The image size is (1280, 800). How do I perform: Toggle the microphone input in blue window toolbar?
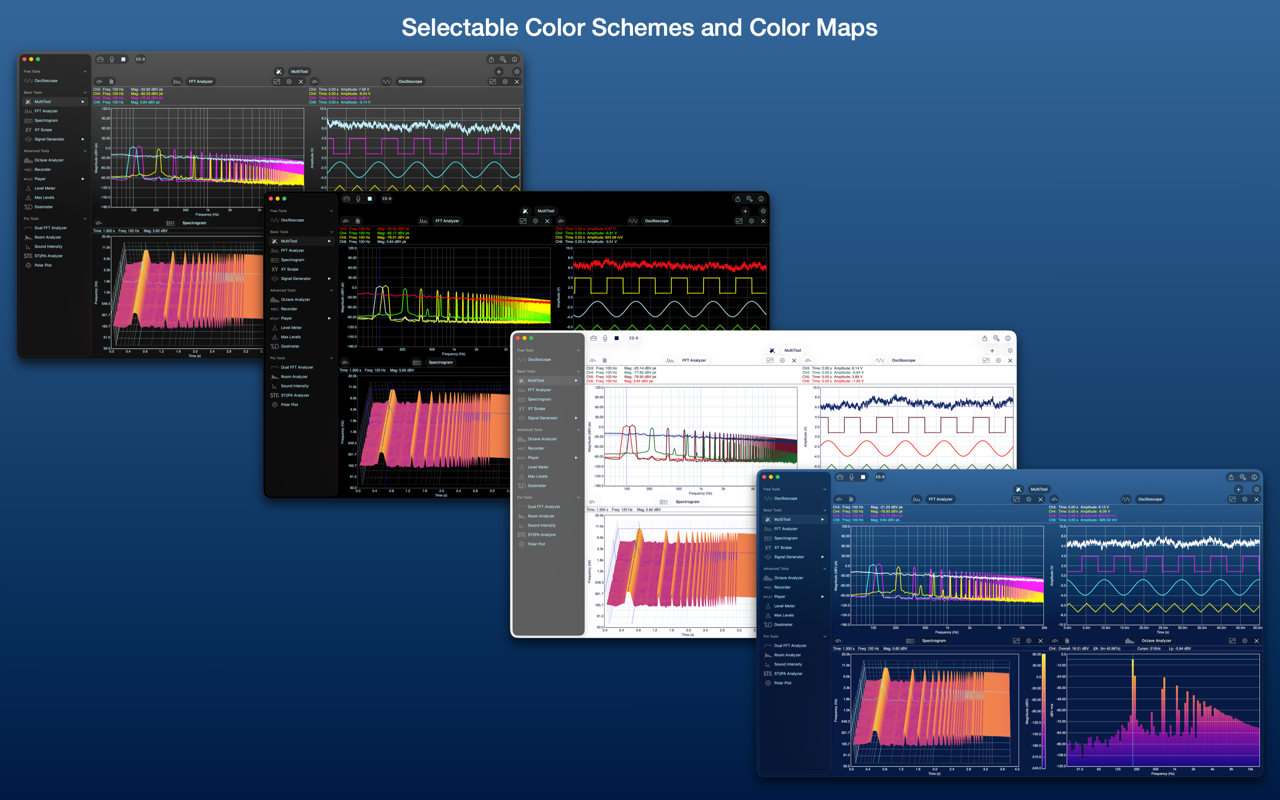[x=851, y=477]
